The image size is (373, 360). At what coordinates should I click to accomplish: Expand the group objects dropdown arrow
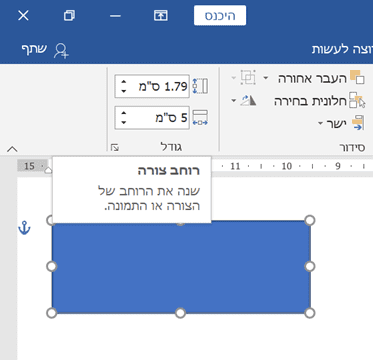click(x=234, y=78)
